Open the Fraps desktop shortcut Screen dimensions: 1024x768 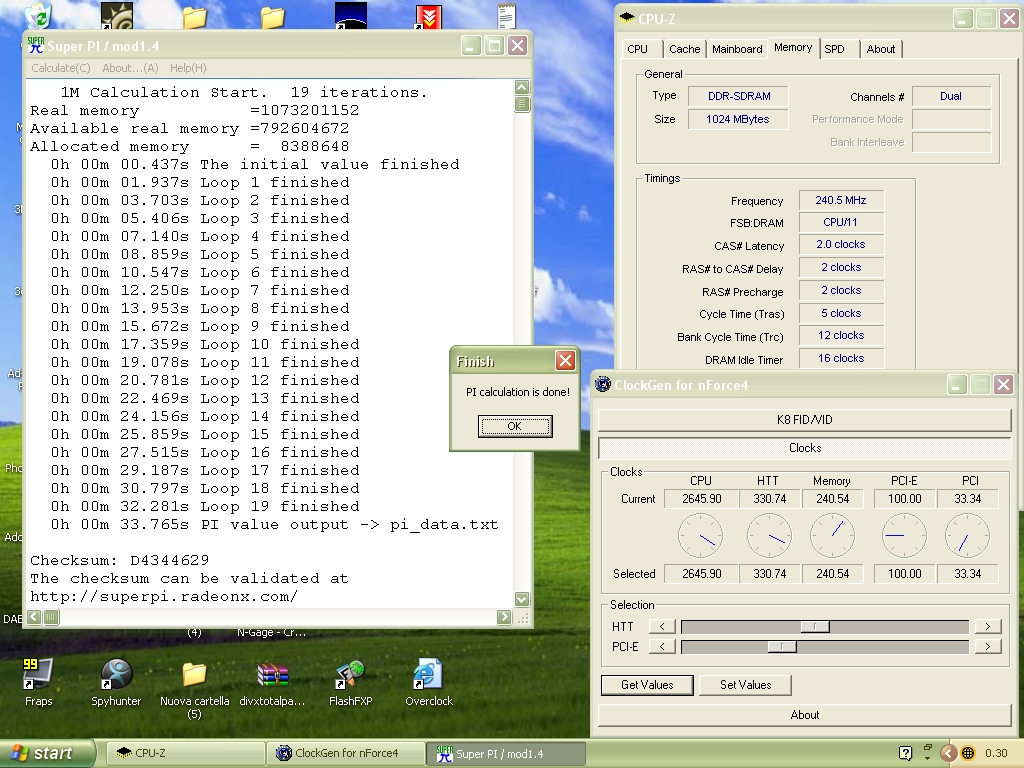pos(38,682)
